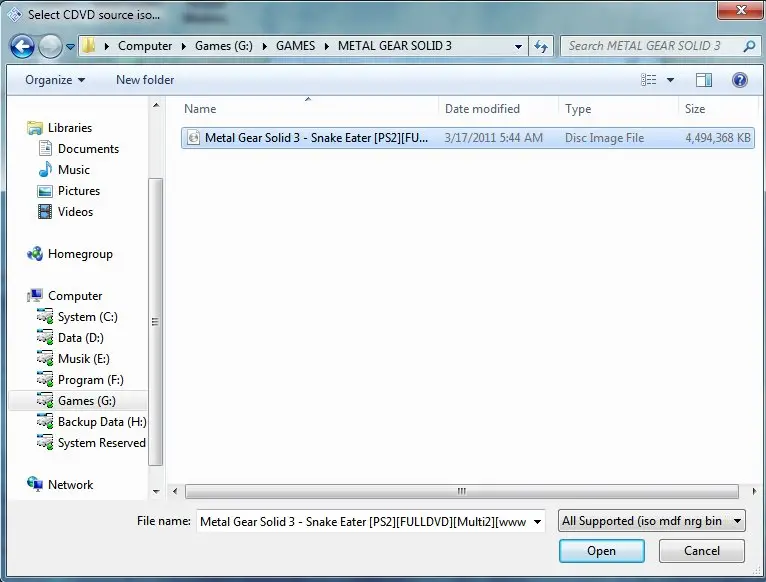Select Games (G:) in the address breadcrumb
The image size is (766, 582).
(224, 46)
